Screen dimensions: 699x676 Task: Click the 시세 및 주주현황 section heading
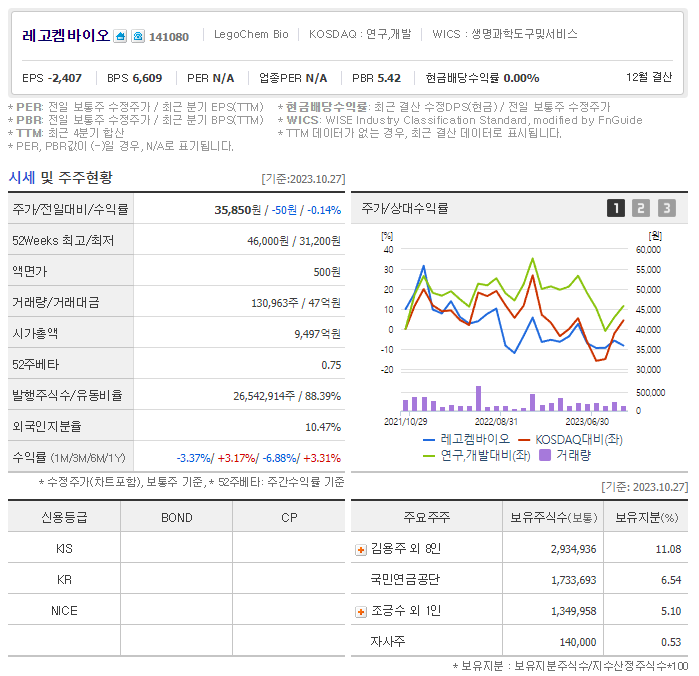pos(61,177)
